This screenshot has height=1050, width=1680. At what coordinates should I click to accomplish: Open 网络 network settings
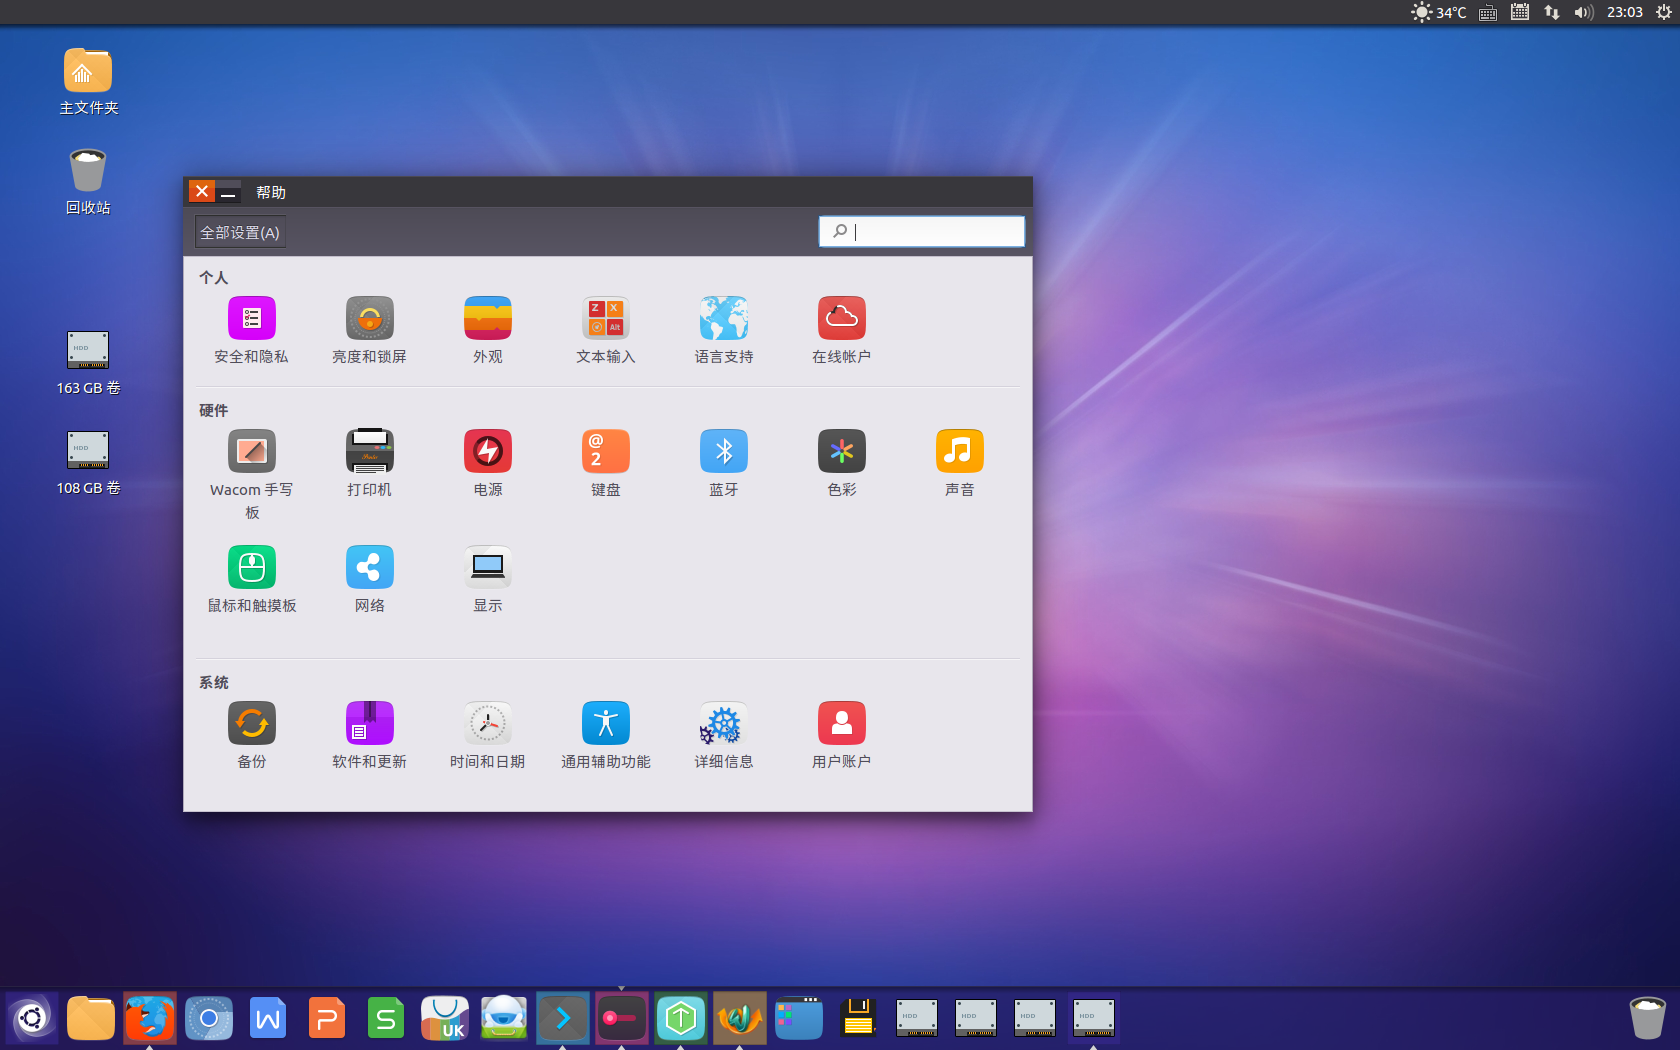coord(369,579)
